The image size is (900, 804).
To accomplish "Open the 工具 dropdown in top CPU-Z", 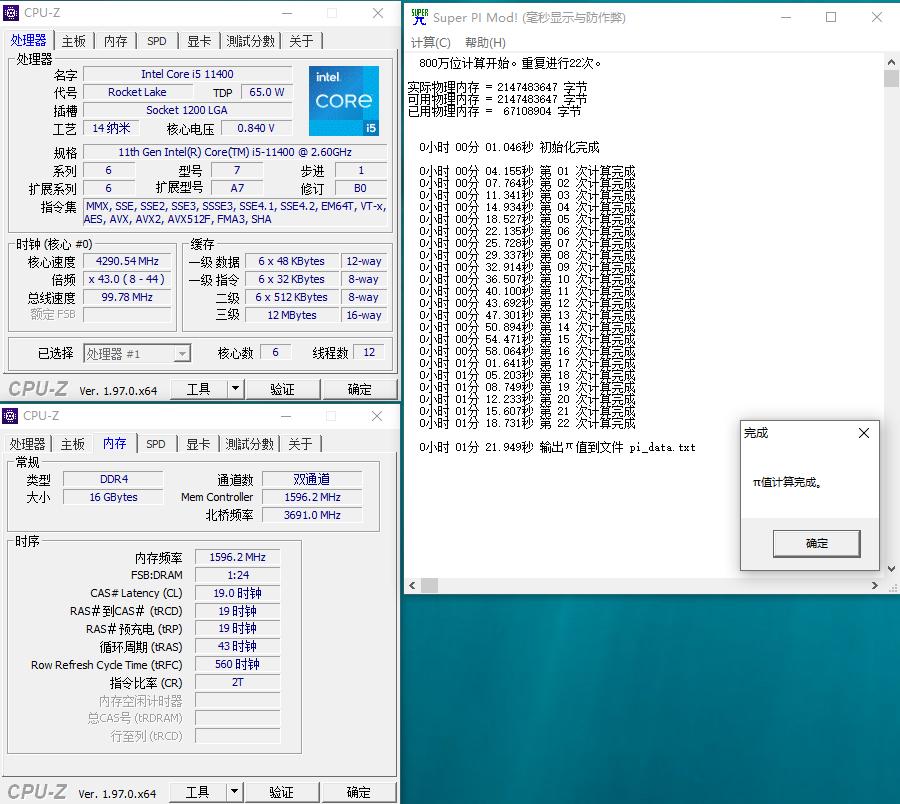I will pos(199,388).
